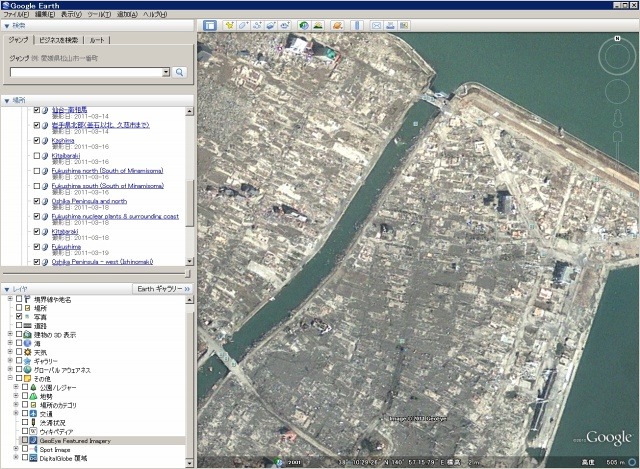Switch to the ビジネスを検索 tab
The image size is (640, 469).
pyautogui.click(x=58, y=40)
